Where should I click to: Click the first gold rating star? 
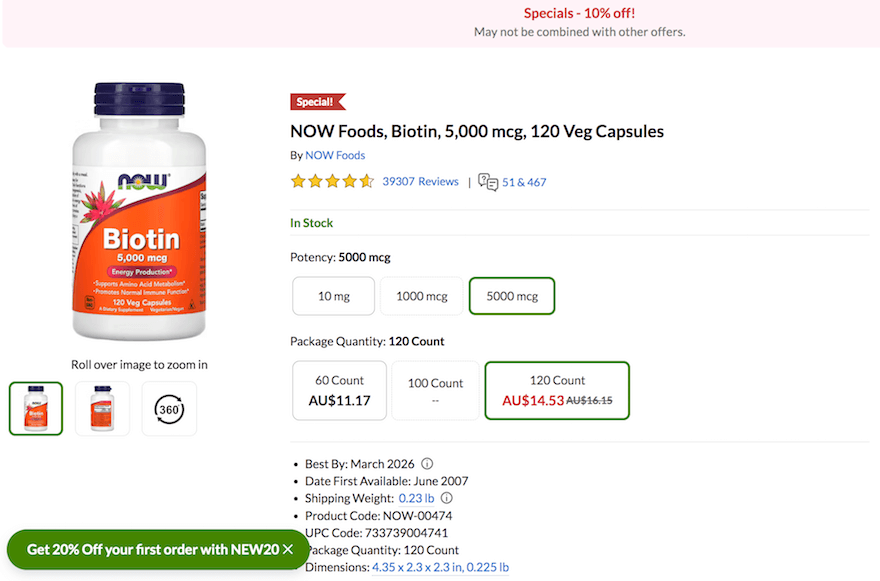(x=298, y=181)
